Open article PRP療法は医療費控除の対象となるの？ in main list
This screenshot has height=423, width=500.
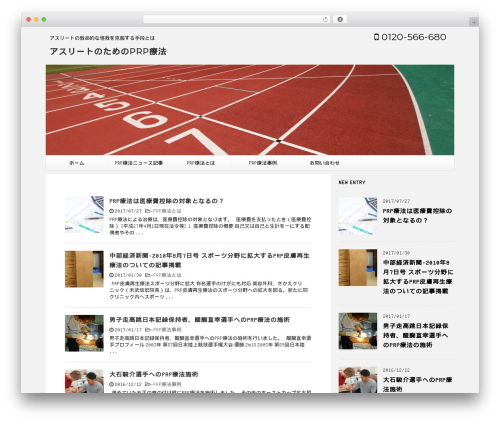click(x=166, y=201)
